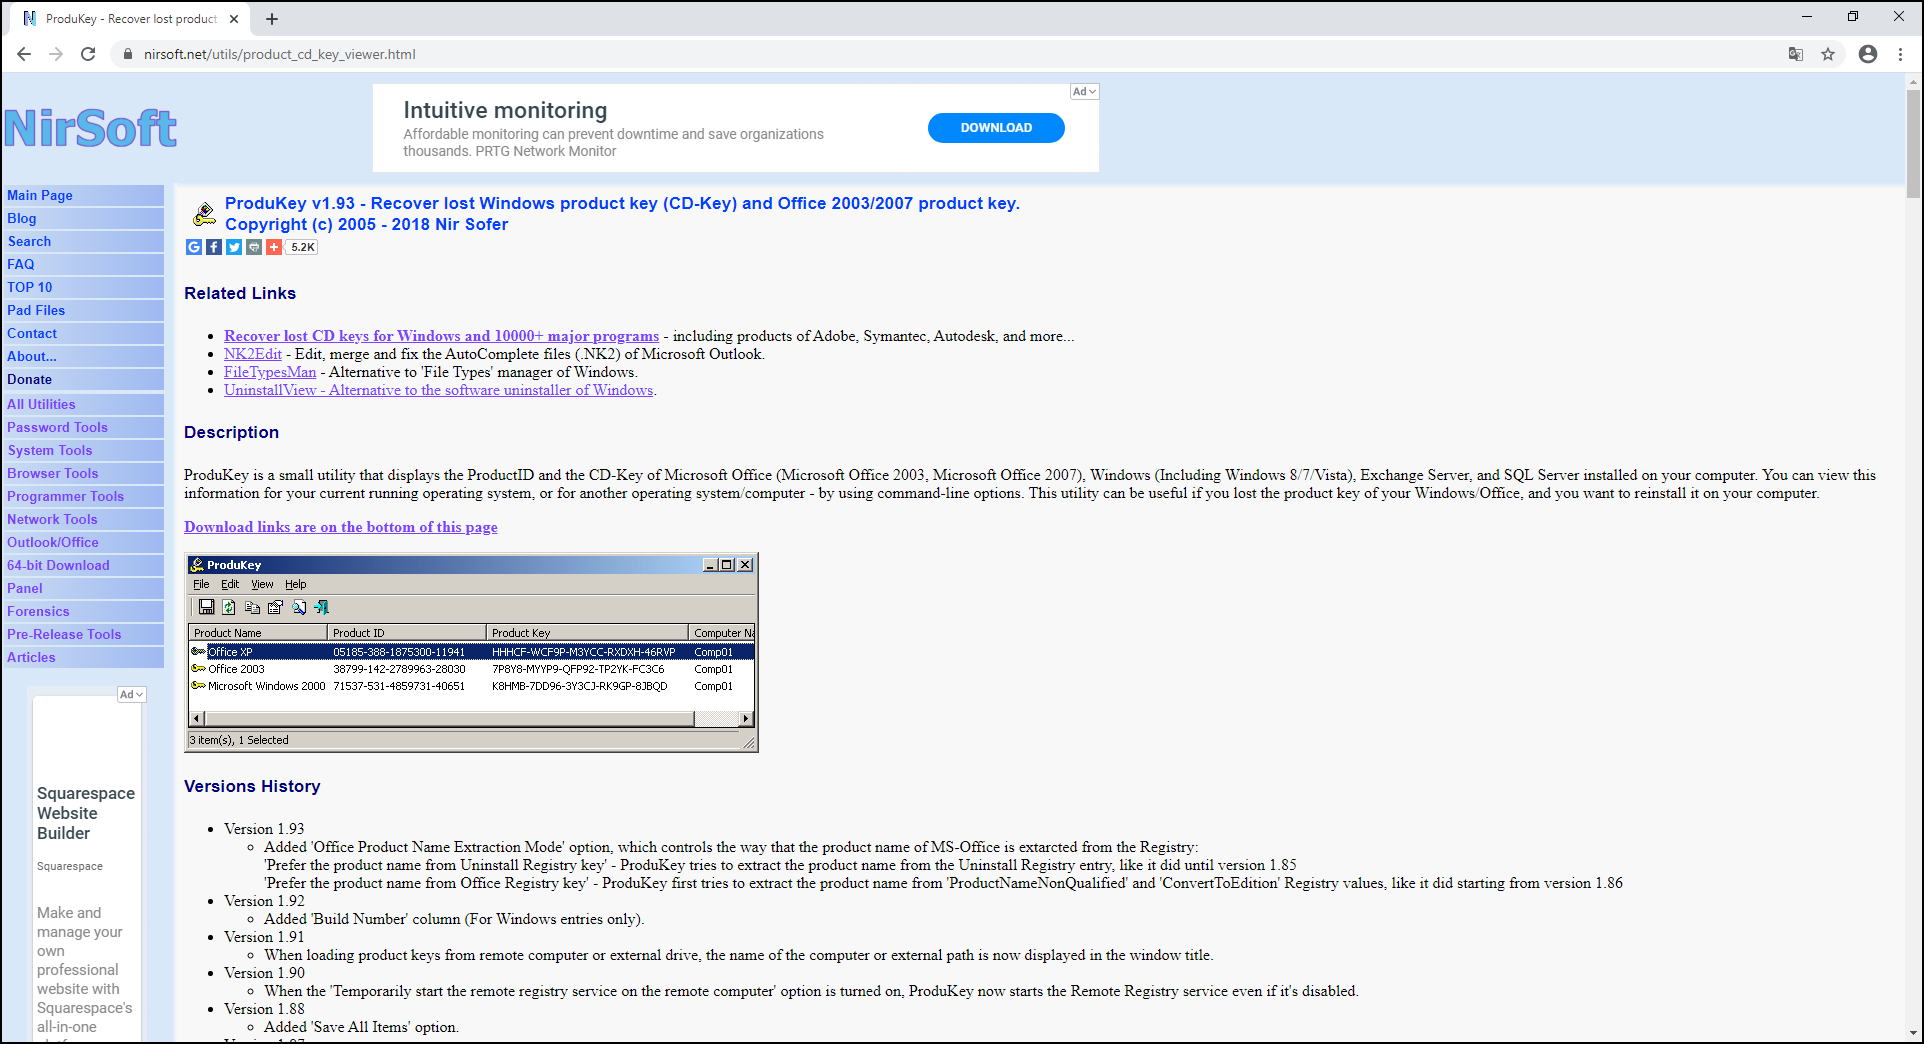Go to Search in sidebar menu
This screenshot has height=1044, width=1924.
pos(83,241)
